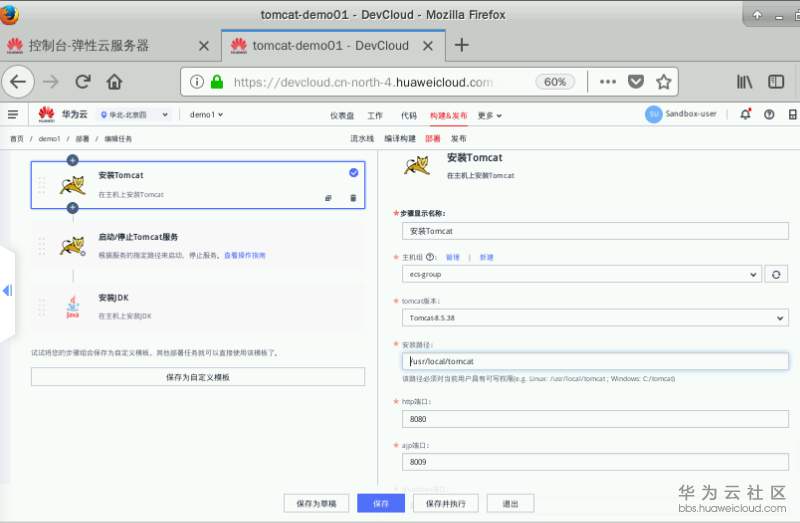Focus the http port 8080 field
Image resolution: width=800 pixels, height=523 pixels.
pos(595,419)
